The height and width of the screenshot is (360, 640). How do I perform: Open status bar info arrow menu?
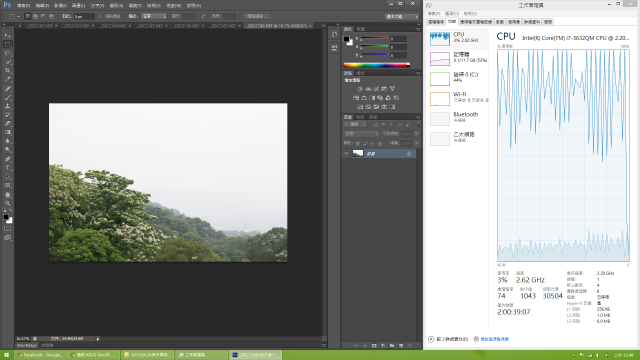(x=98, y=339)
